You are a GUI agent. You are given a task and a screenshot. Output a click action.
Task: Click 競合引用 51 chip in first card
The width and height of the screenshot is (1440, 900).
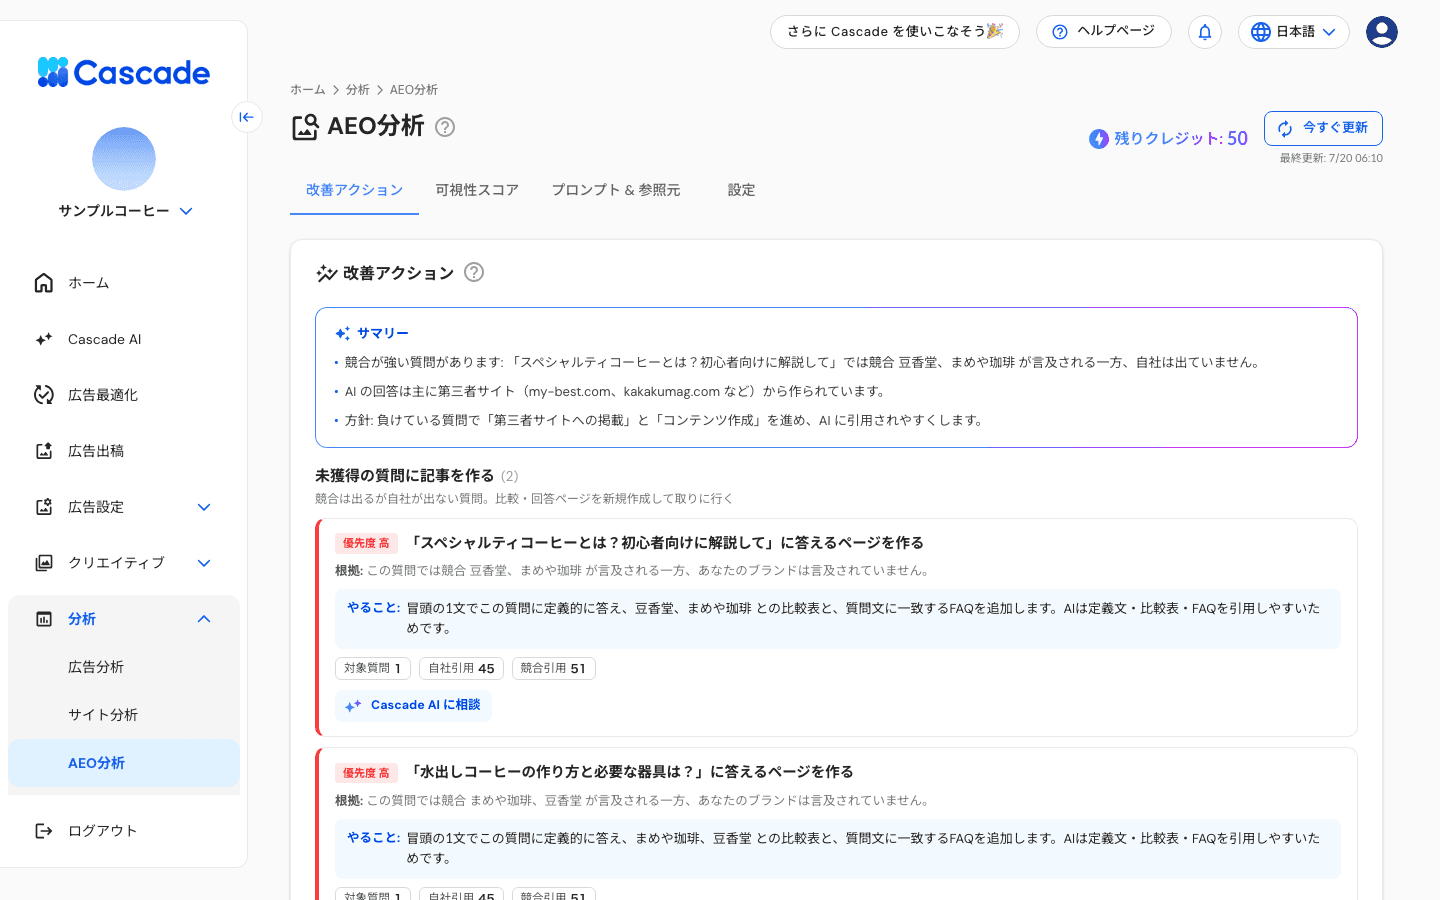coord(553,668)
